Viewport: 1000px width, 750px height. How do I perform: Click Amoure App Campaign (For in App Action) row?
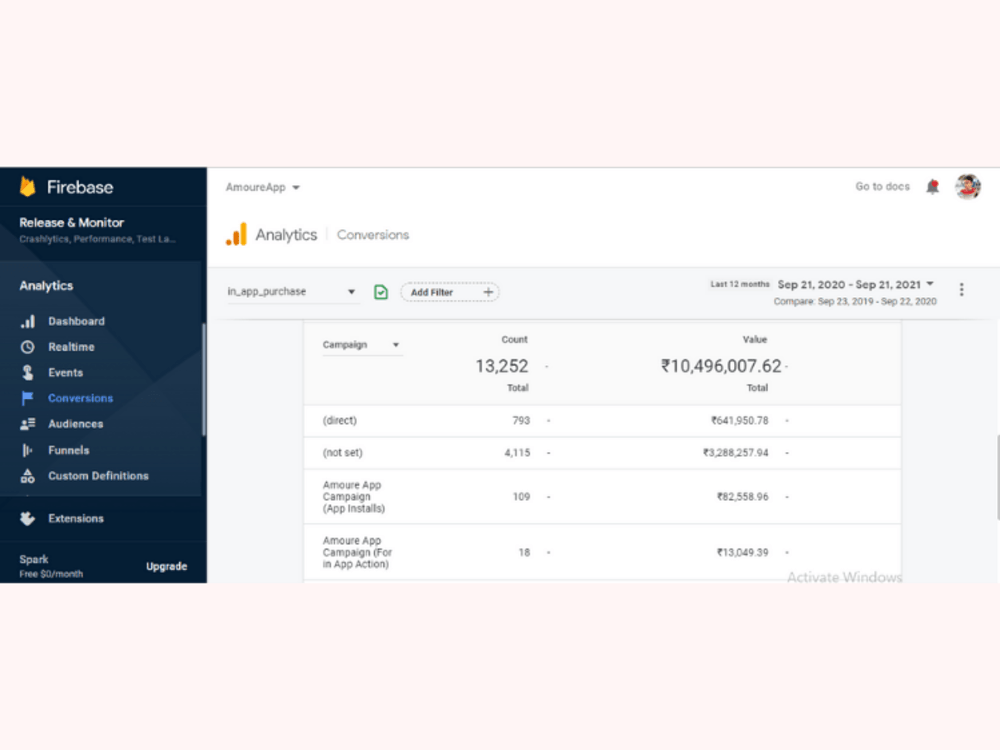602,552
